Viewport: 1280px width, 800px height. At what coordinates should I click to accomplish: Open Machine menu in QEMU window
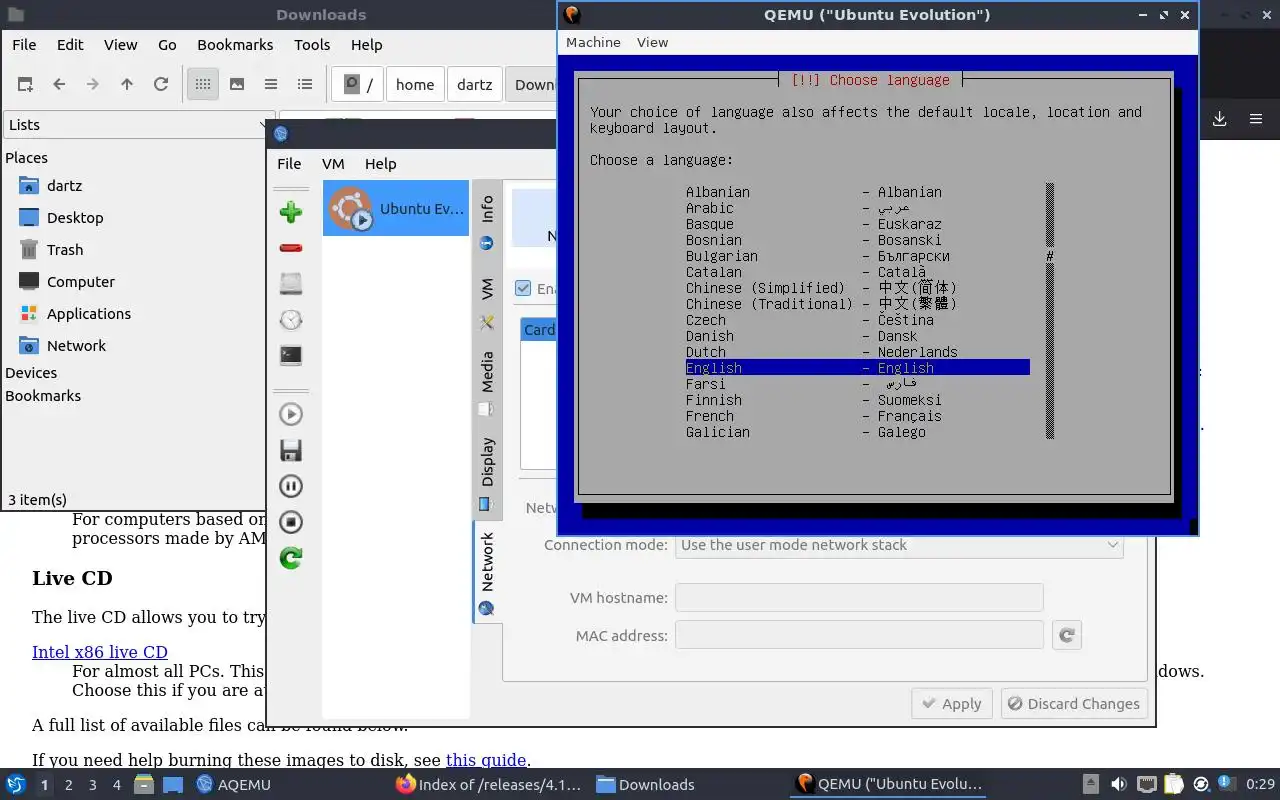click(593, 42)
